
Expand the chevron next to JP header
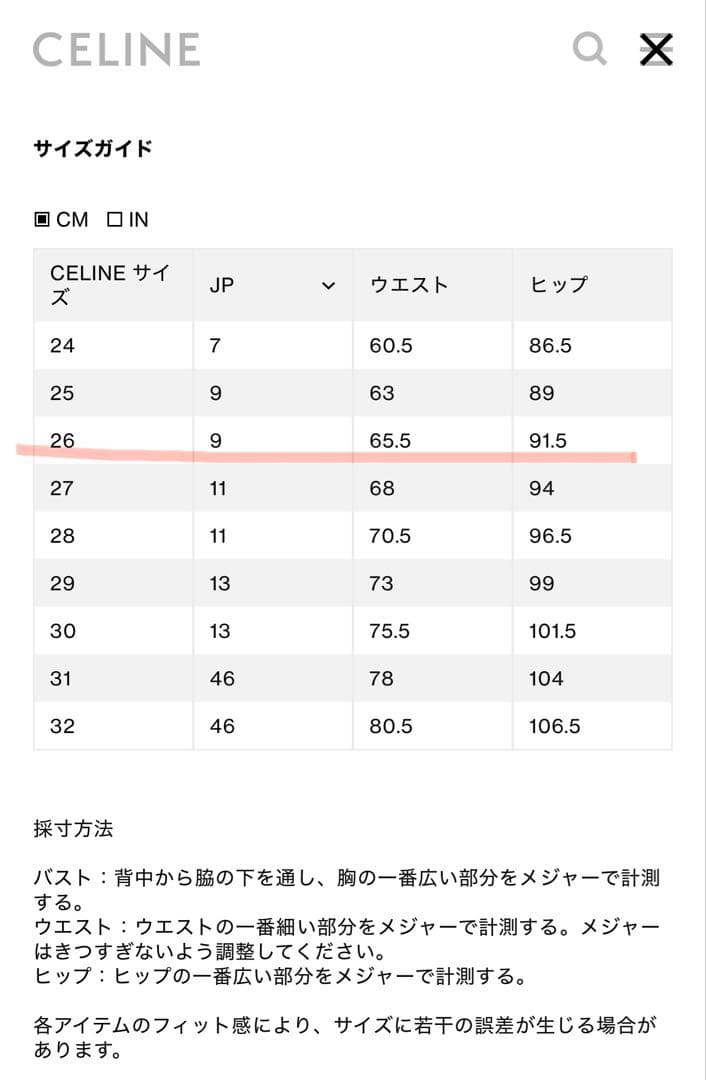coord(330,283)
